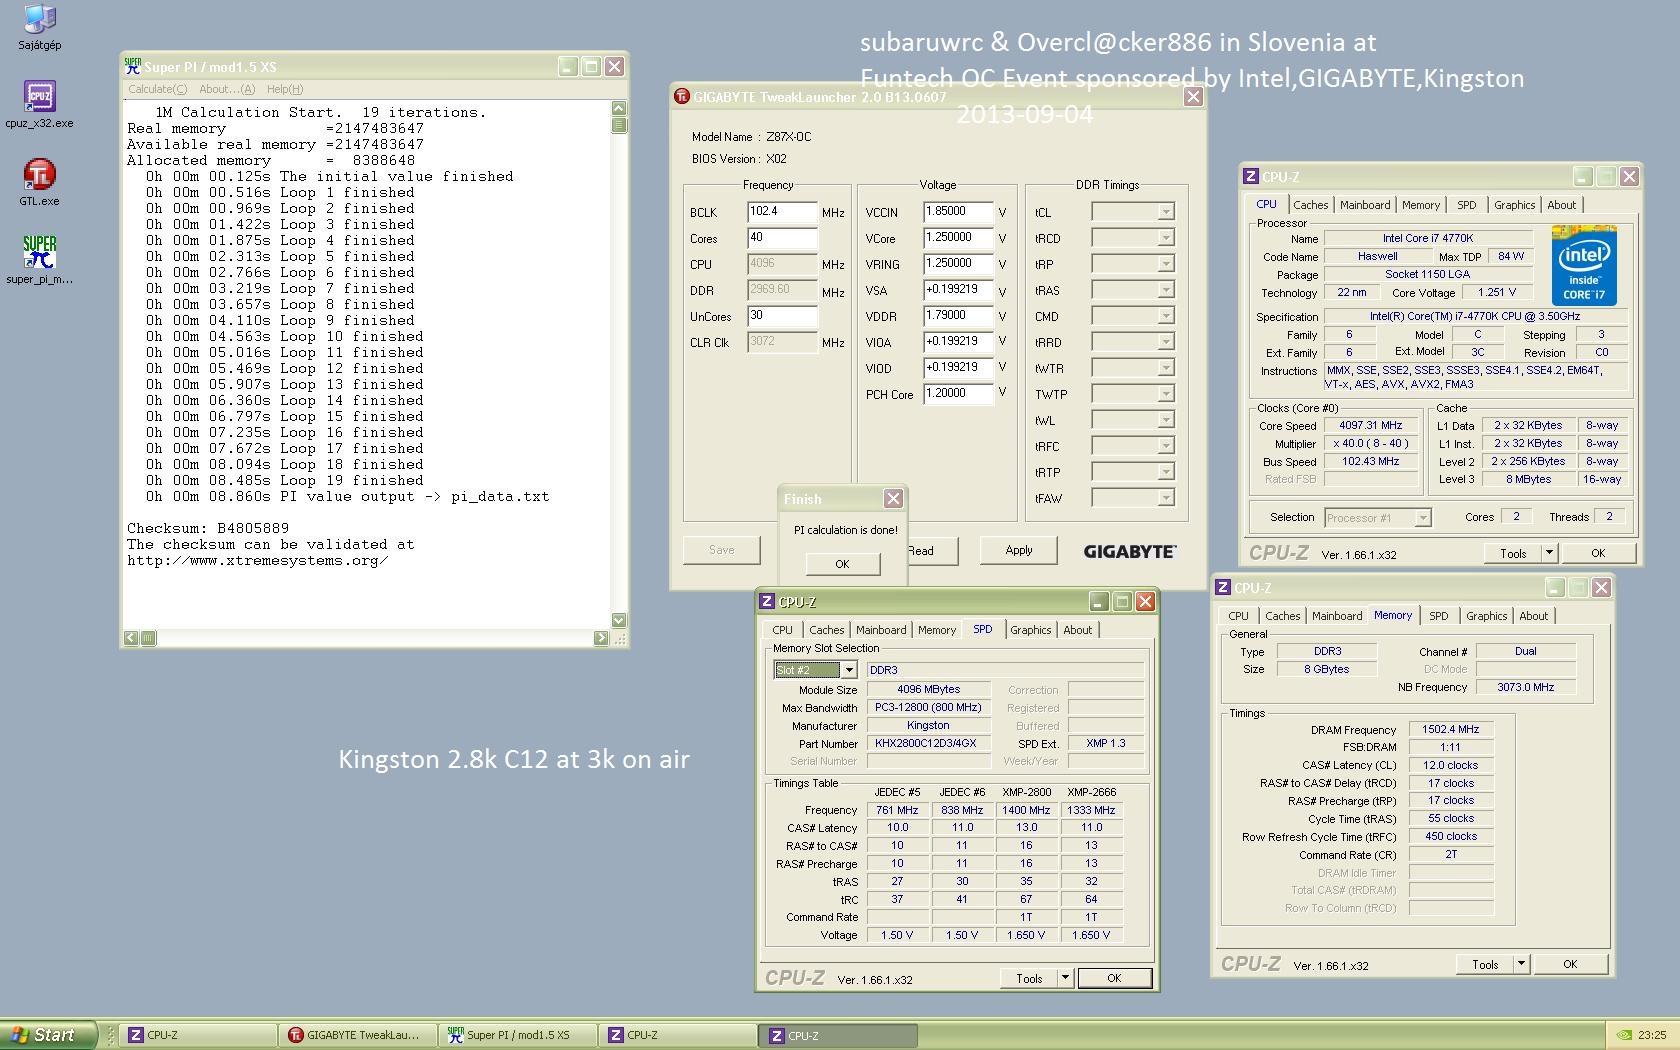Click Apply in GIGABYTE TweakLauncher
This screenshot has width=1680, height=1050.
pyautogui.click(x=1018, y=550)
